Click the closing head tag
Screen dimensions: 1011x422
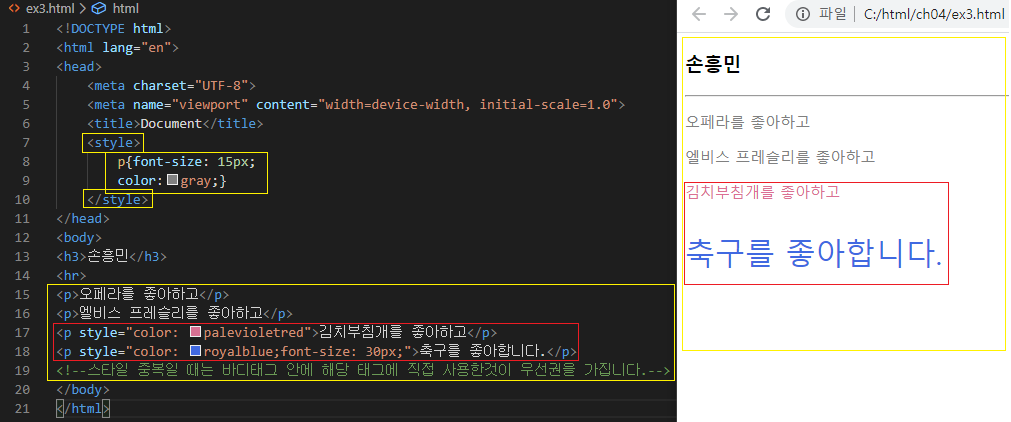pos(83,219)
